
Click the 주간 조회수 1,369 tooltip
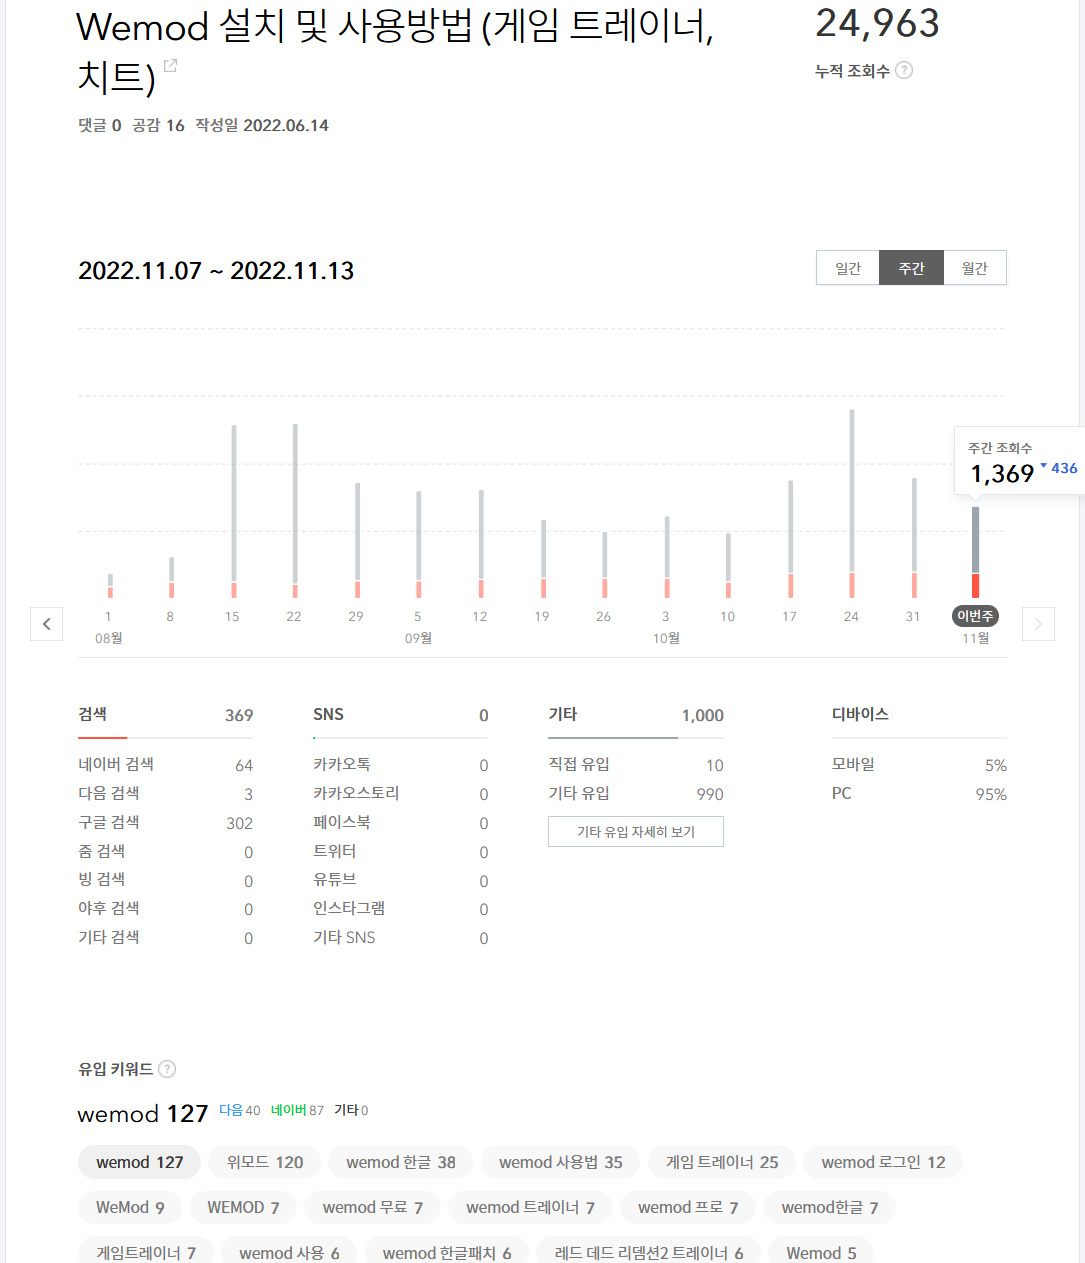point(1020,462)
